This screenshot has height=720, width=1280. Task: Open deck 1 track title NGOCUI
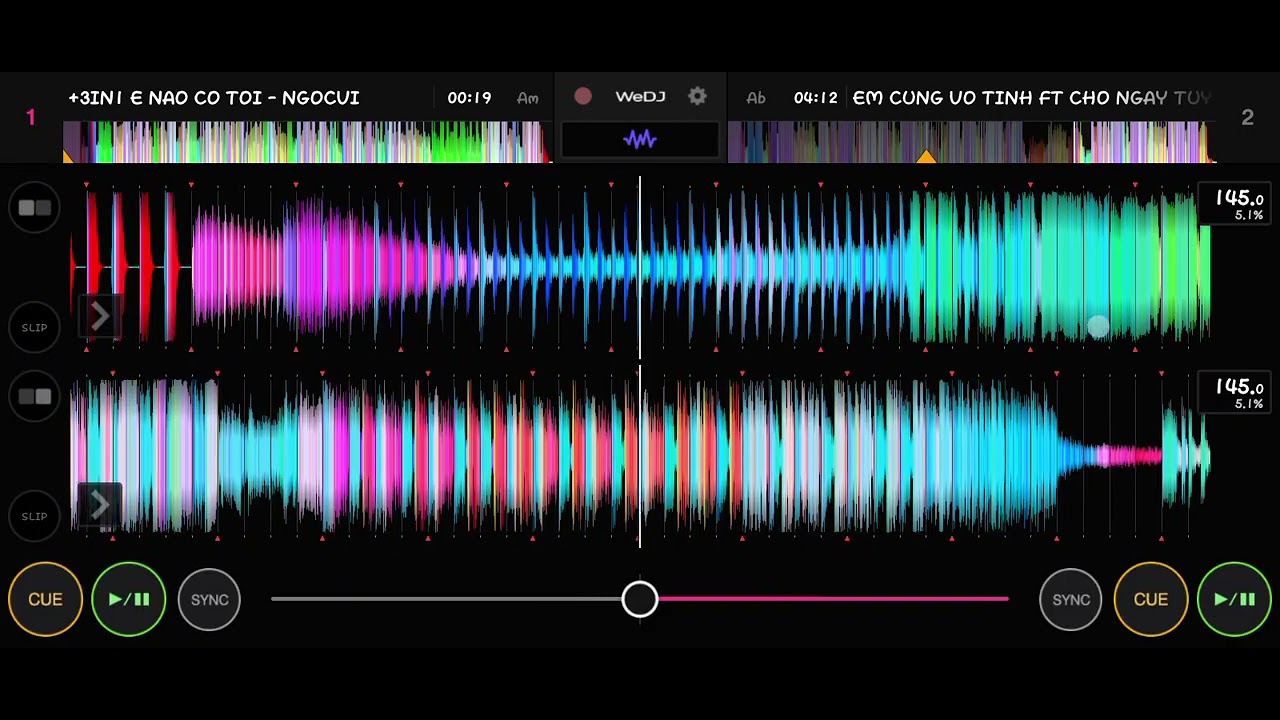point(214,97)
